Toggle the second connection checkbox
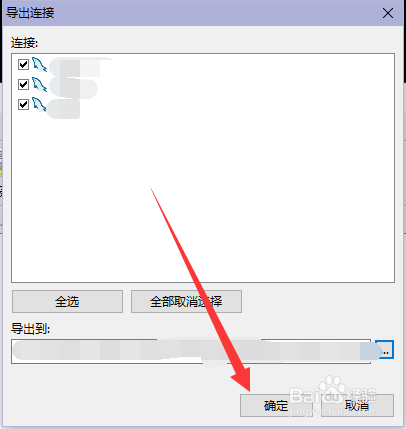Screen dimensions: 406x429 pyautogui.click(x=23, y=84)
